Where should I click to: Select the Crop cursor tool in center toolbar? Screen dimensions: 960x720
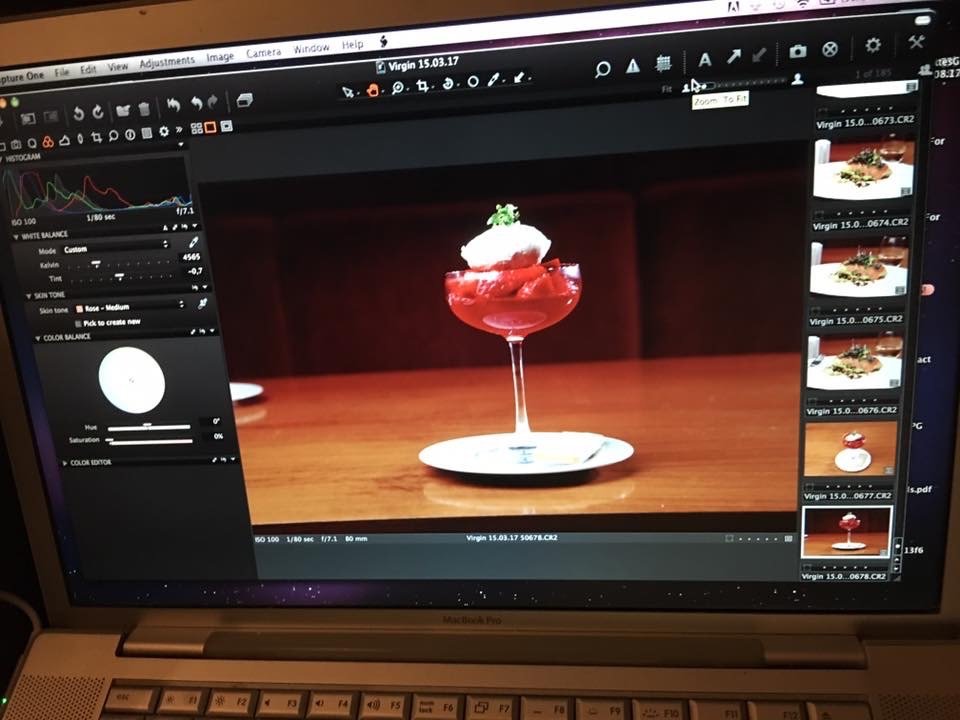(422, 86)
